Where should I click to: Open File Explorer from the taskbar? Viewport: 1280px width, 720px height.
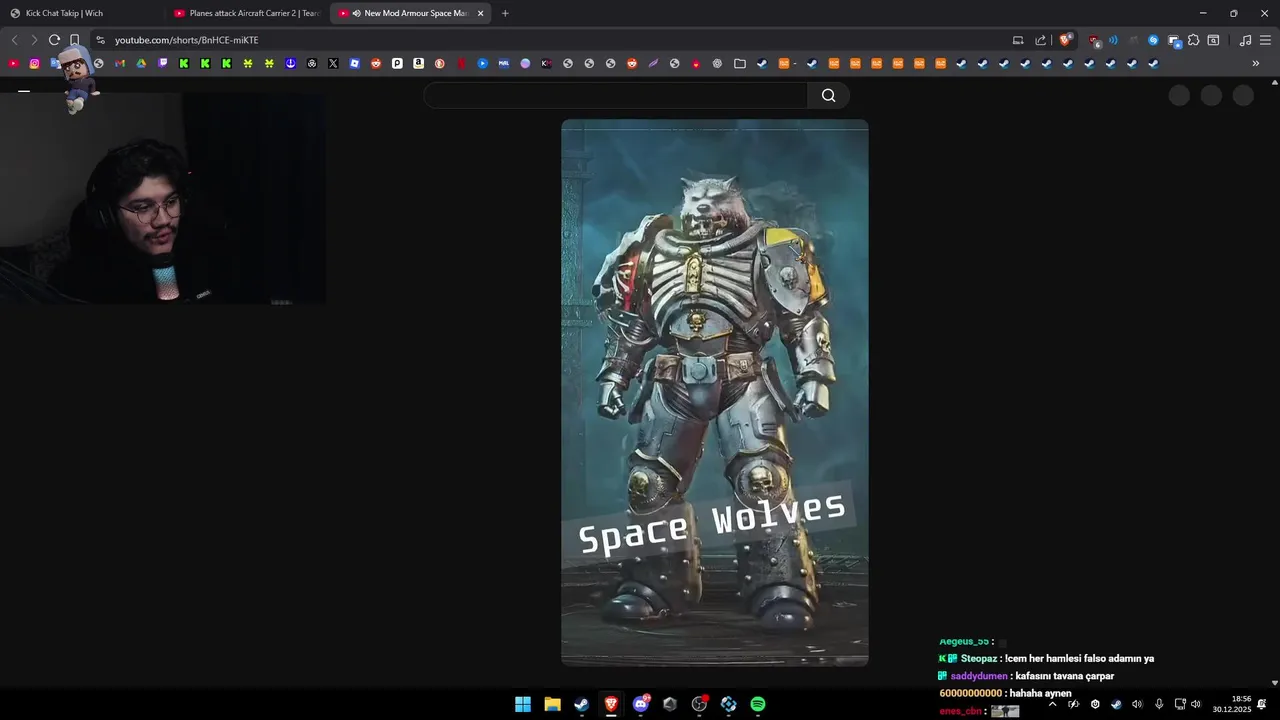(x=552, y=704)
